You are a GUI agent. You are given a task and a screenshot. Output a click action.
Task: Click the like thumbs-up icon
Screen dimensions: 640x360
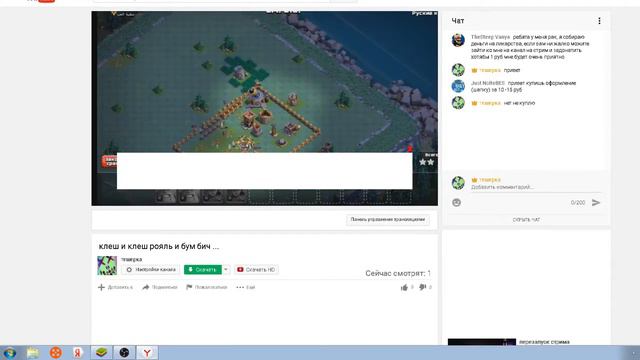404,287
